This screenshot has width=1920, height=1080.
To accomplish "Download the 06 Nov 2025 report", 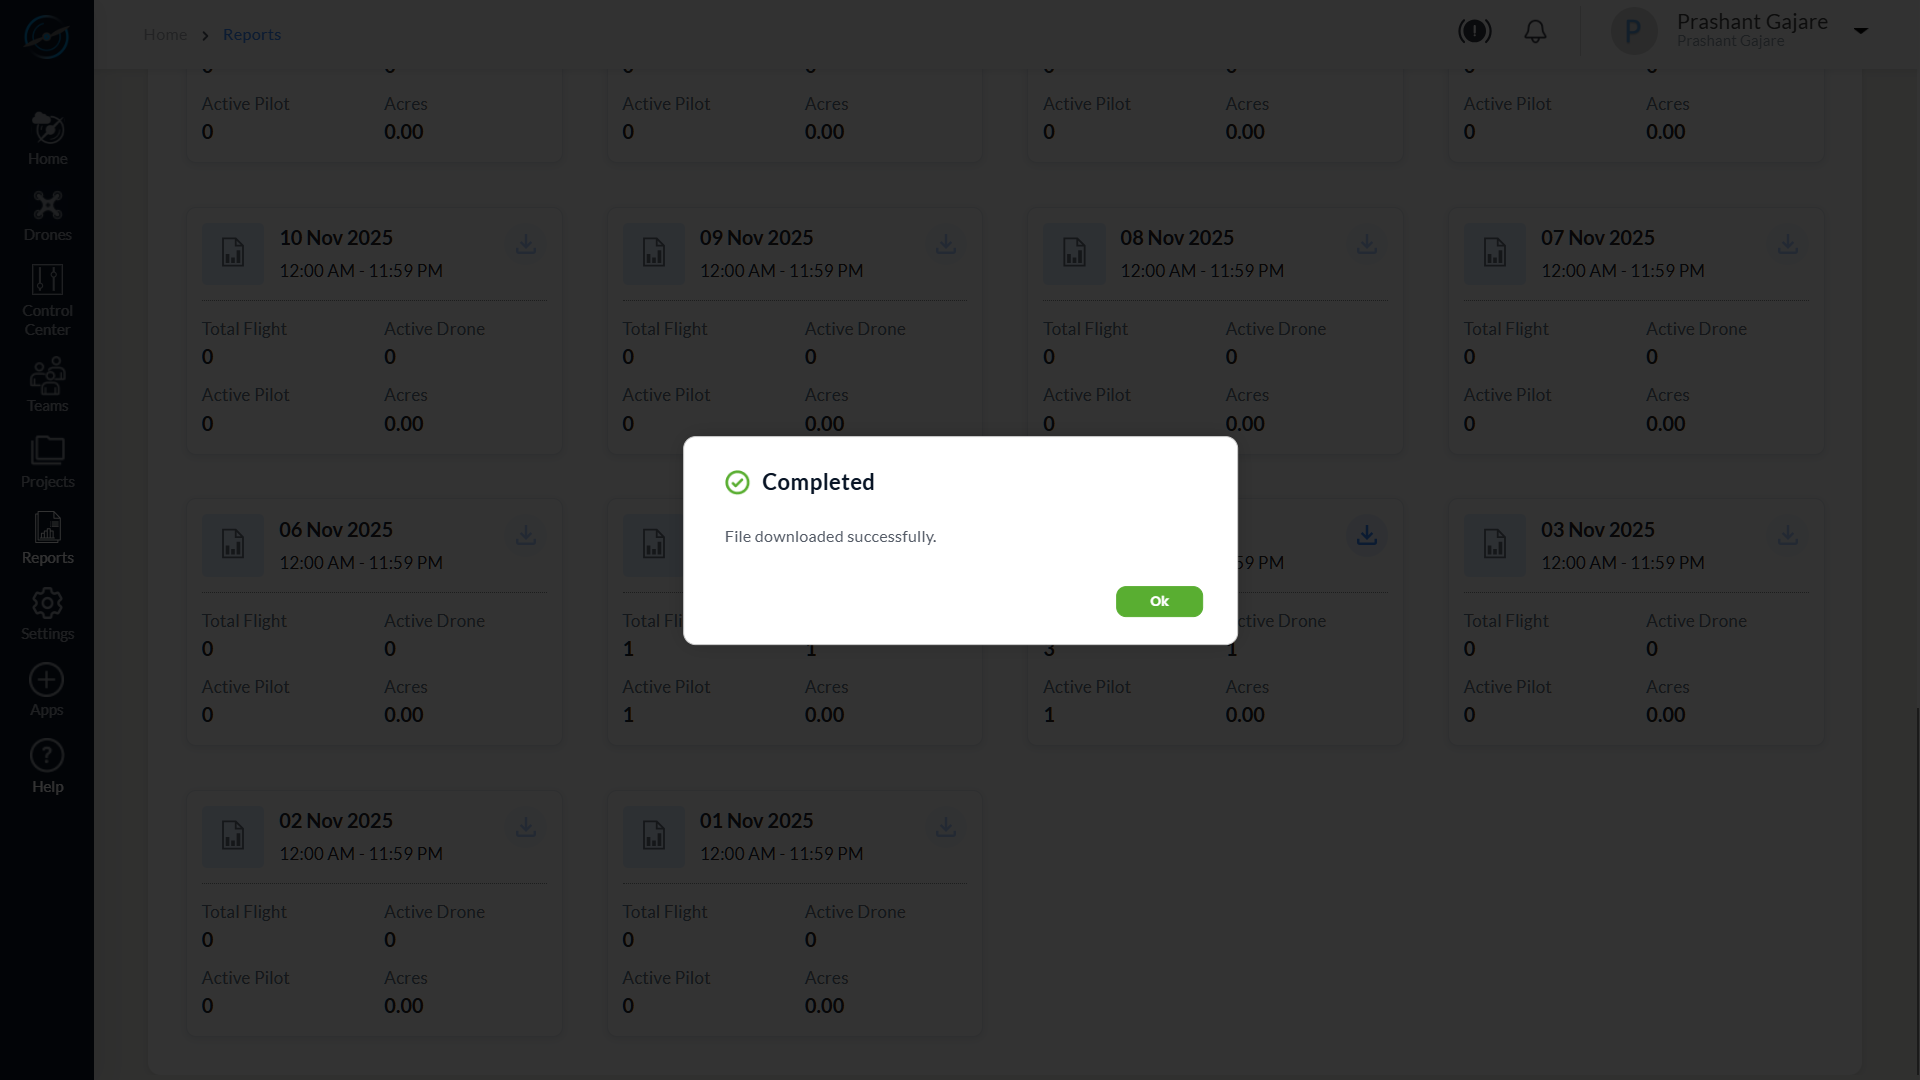I will tap(526, 536).
